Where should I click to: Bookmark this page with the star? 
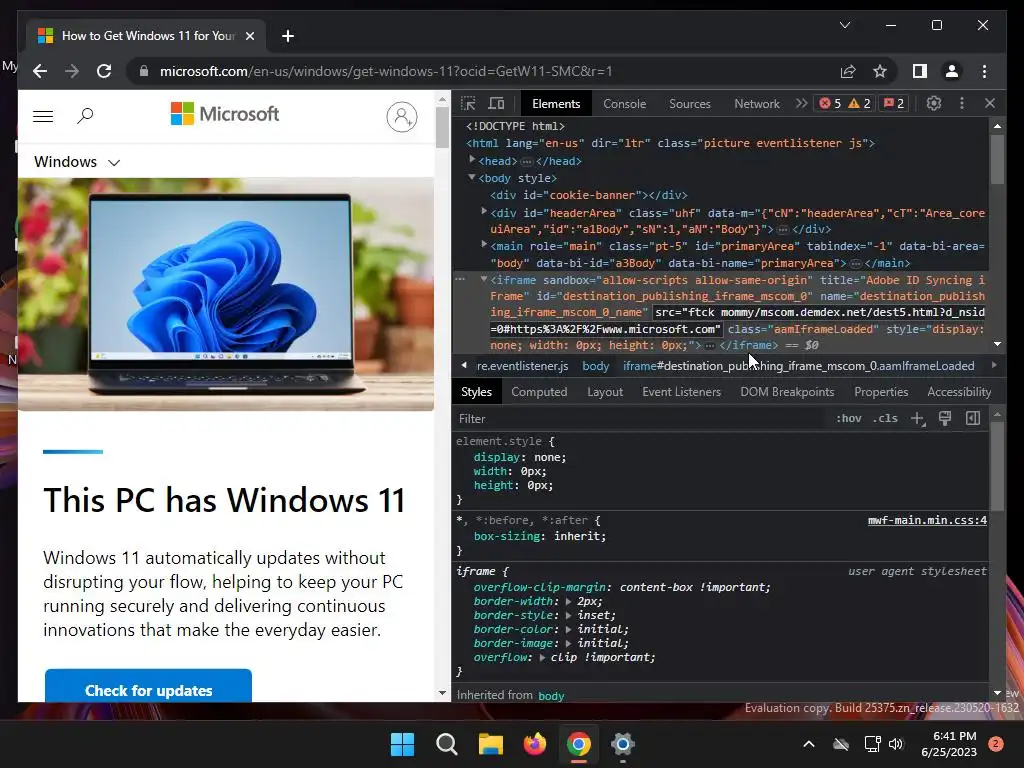point(880,71)
